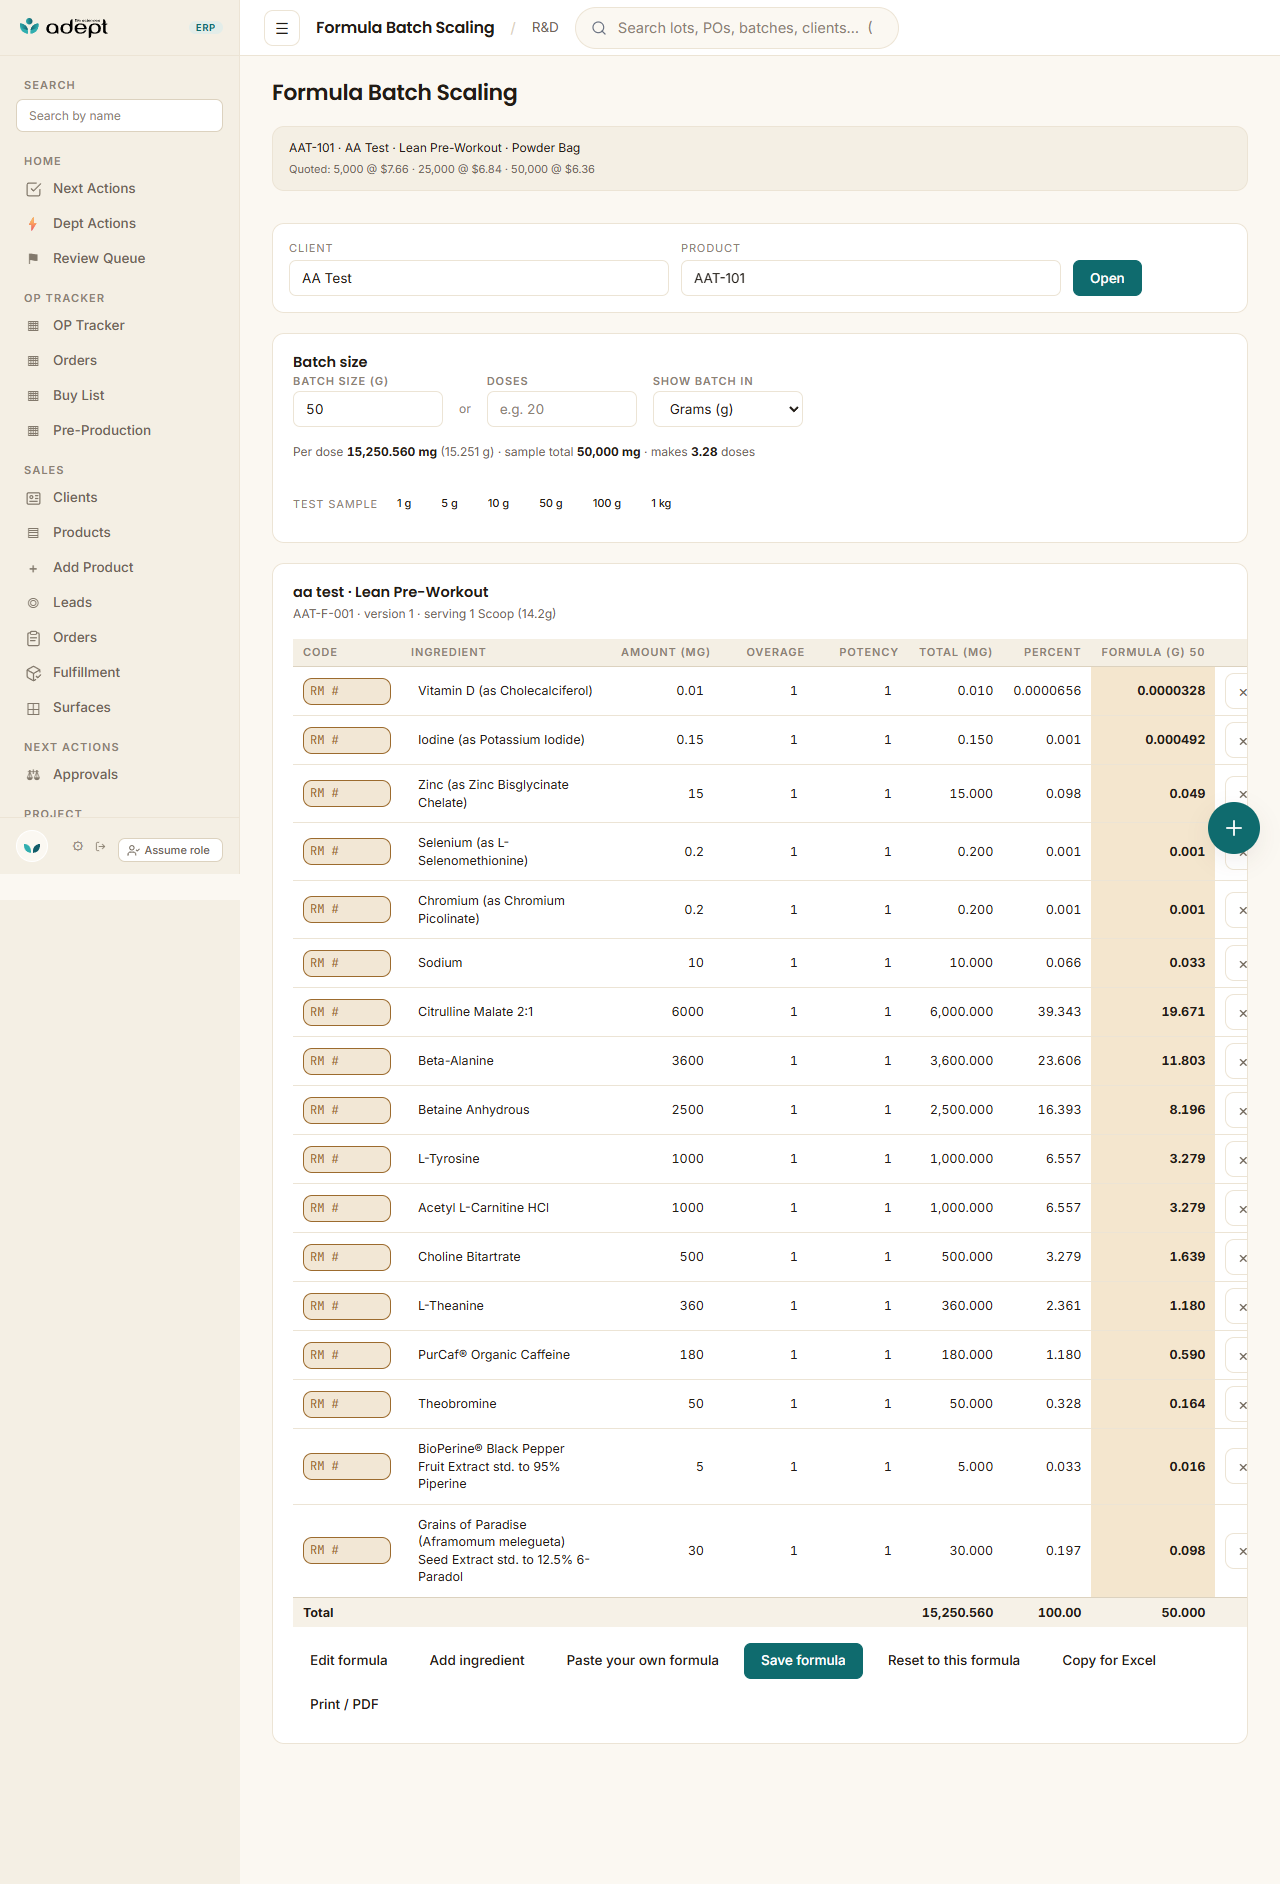
Task: Select the 1 kg test sample preset
Action: [661, 504]
